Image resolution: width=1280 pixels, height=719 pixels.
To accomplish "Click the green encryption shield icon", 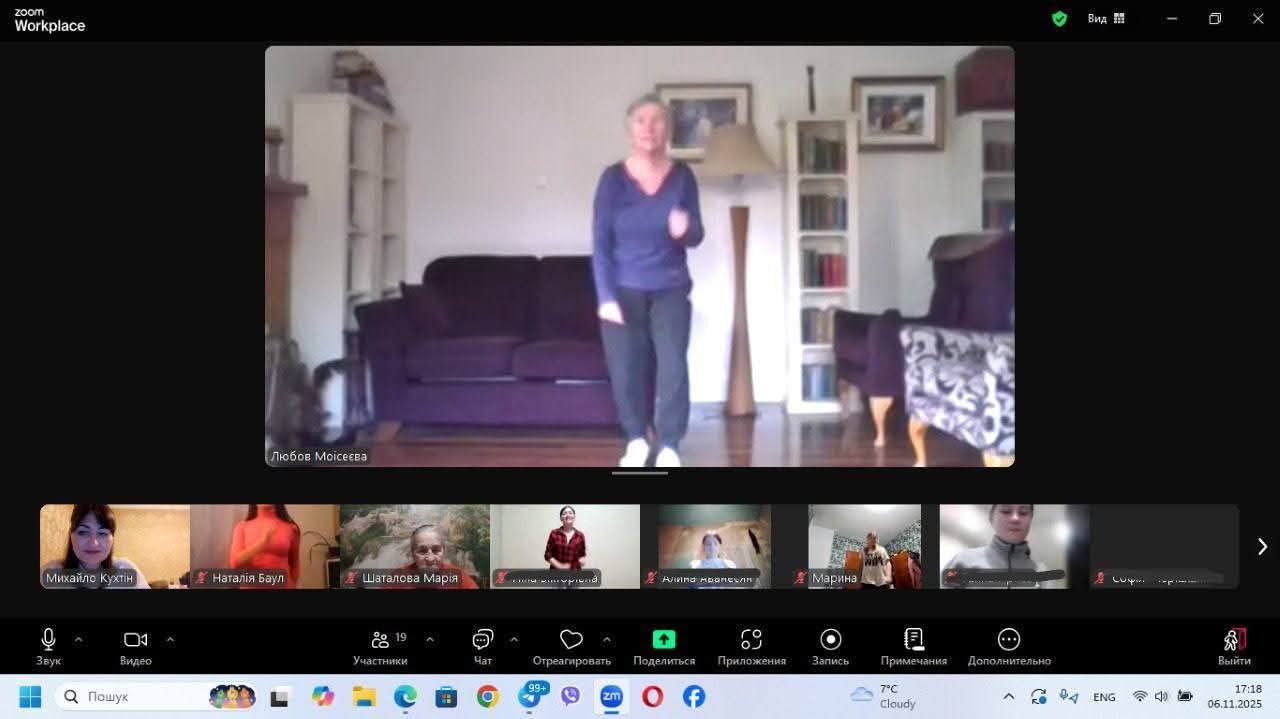I will tap(1059, 18).
